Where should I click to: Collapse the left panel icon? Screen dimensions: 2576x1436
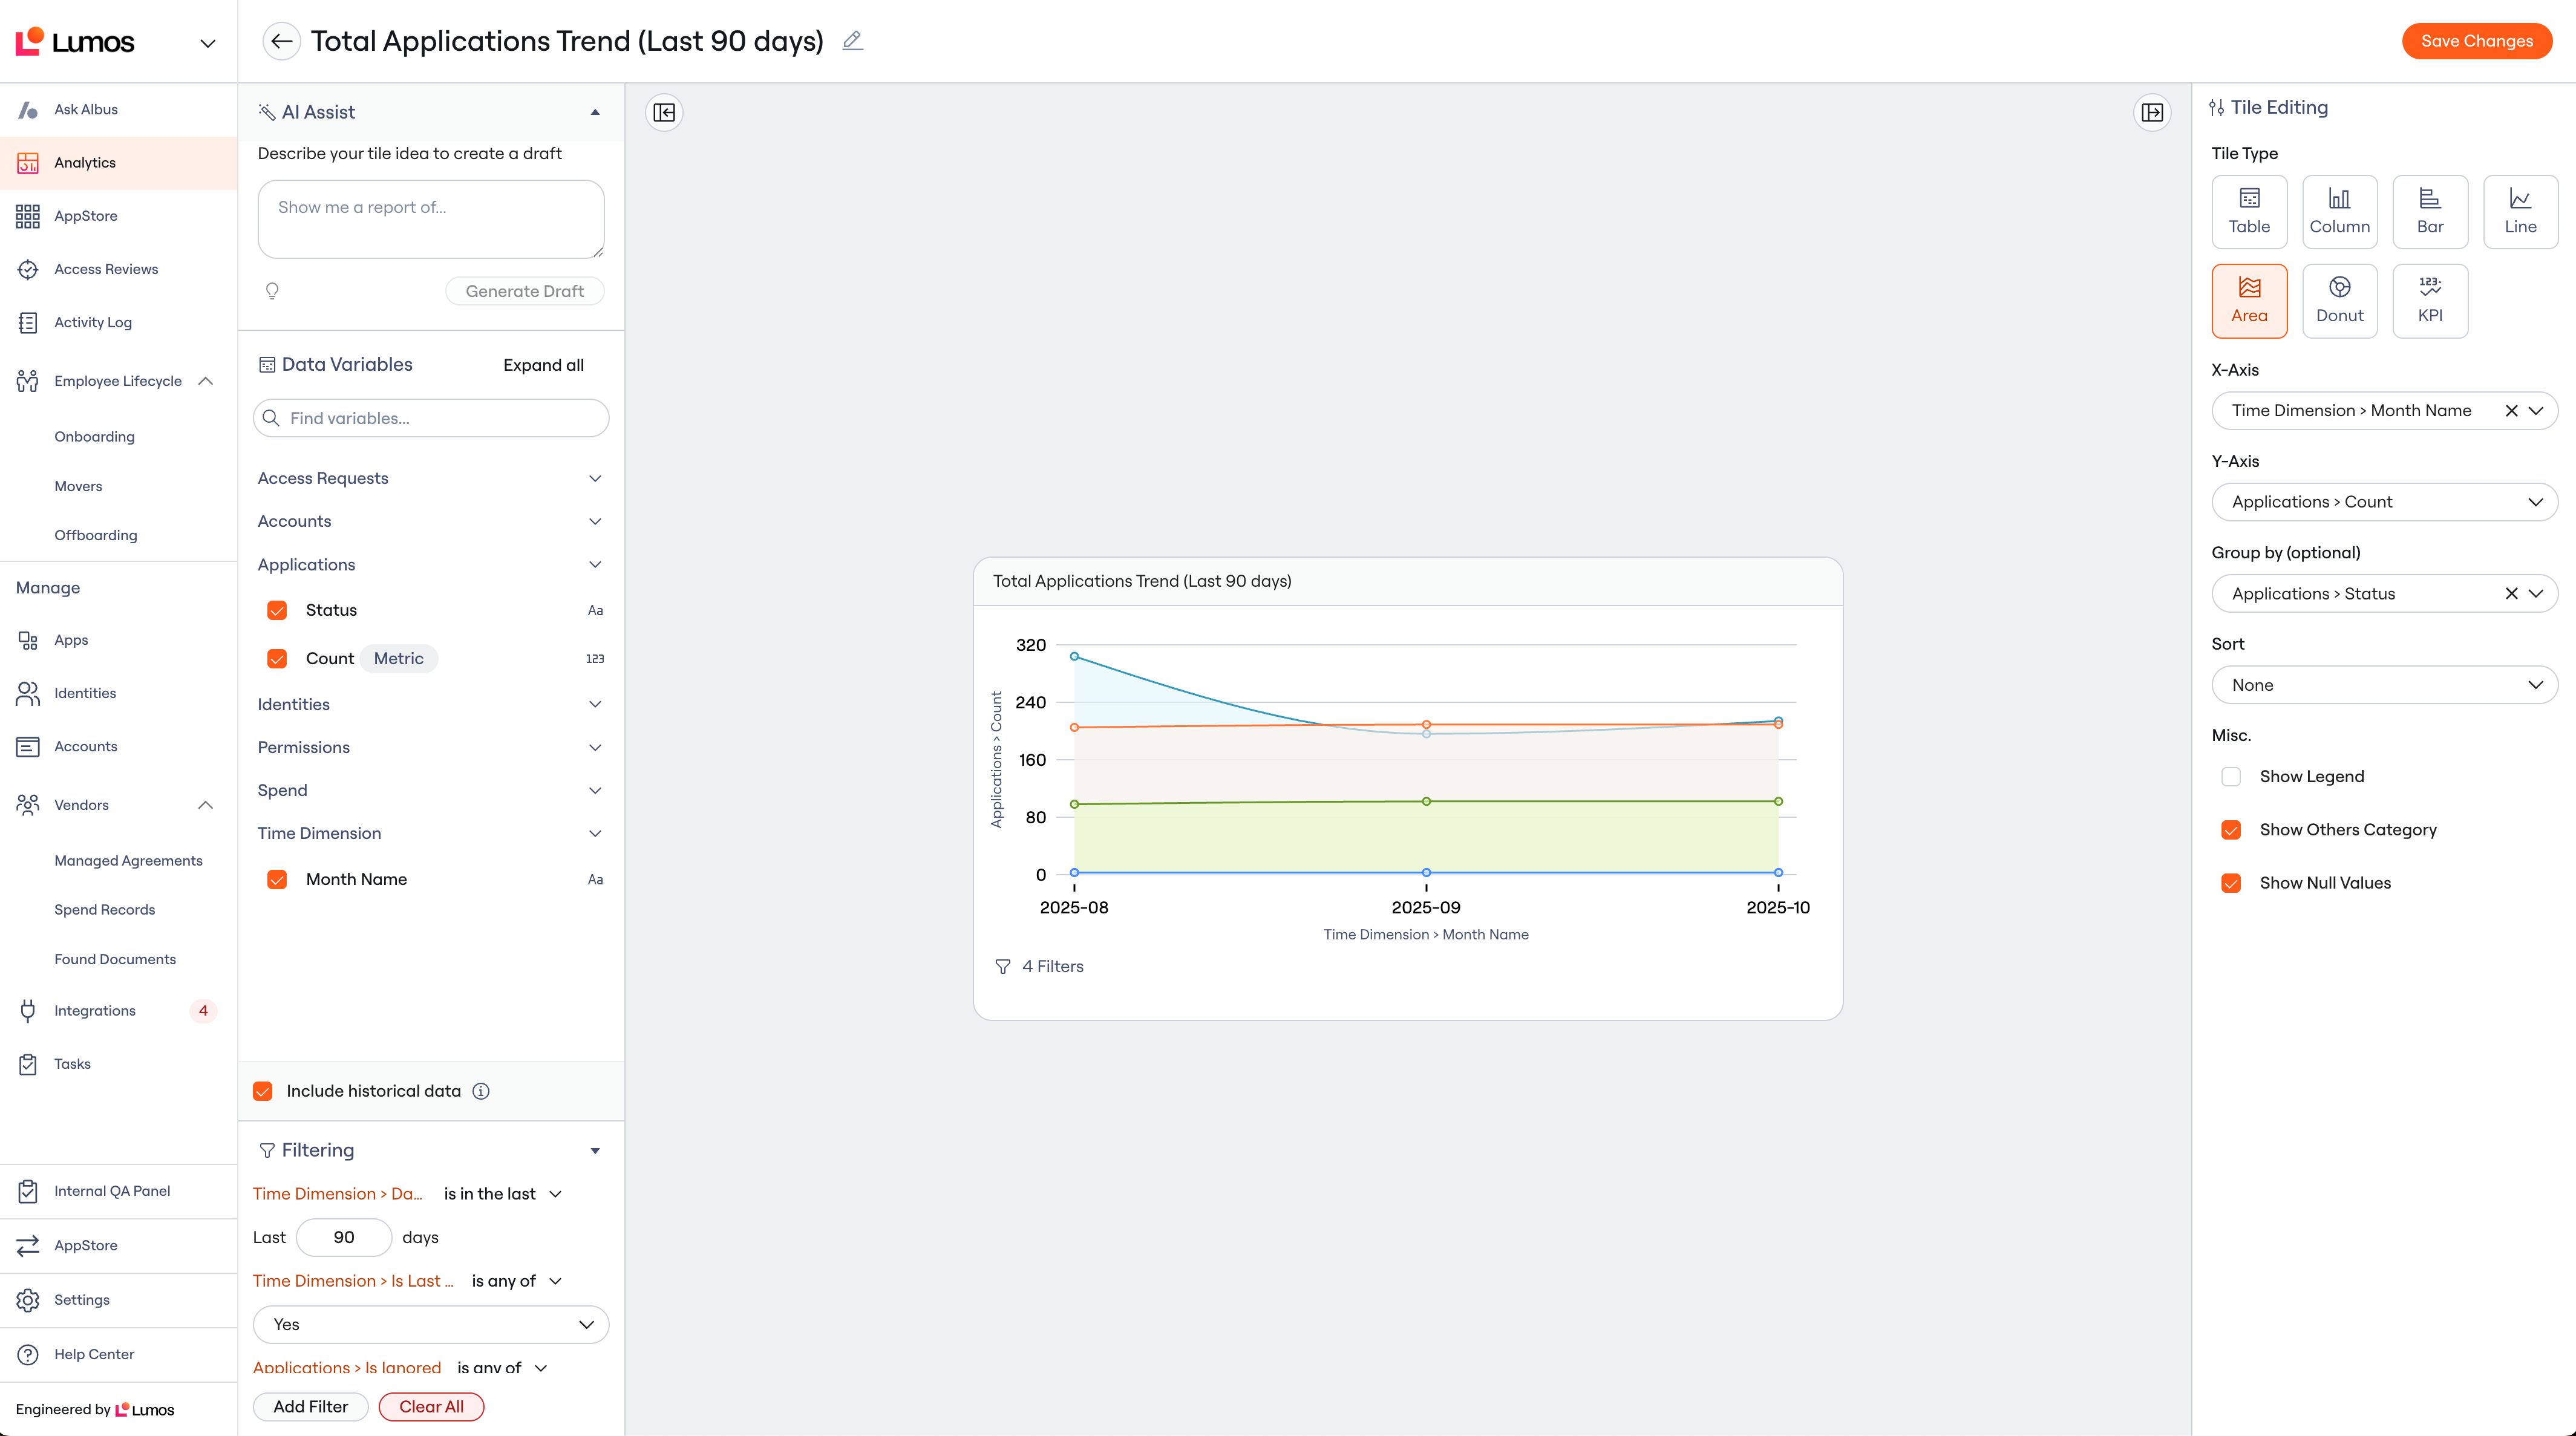[x=664, y=112]
